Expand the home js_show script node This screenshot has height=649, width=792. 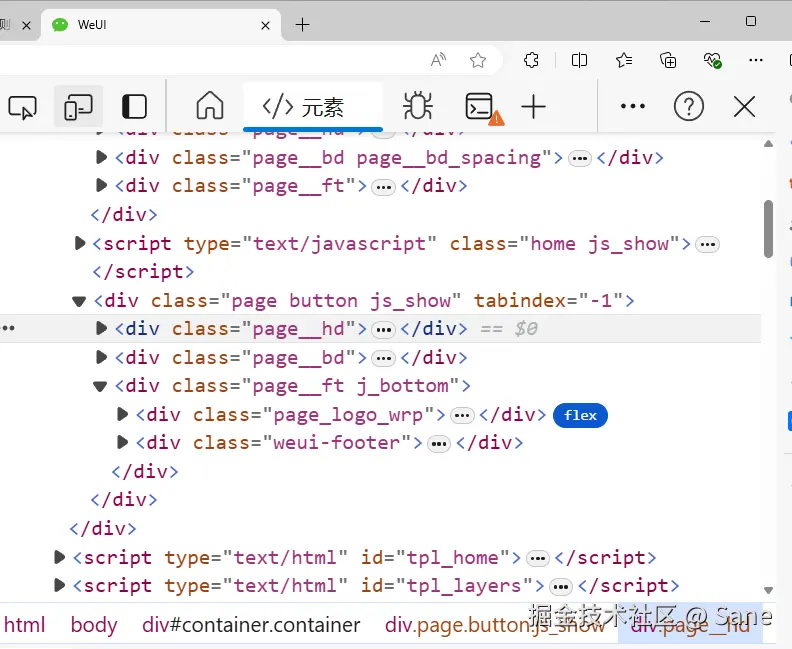[79, 243]
